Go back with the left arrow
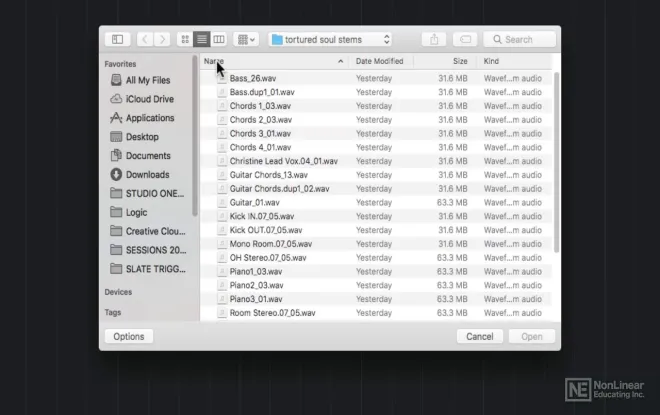The width and height of the screenshot is (660, 415). tap(145, 40)
